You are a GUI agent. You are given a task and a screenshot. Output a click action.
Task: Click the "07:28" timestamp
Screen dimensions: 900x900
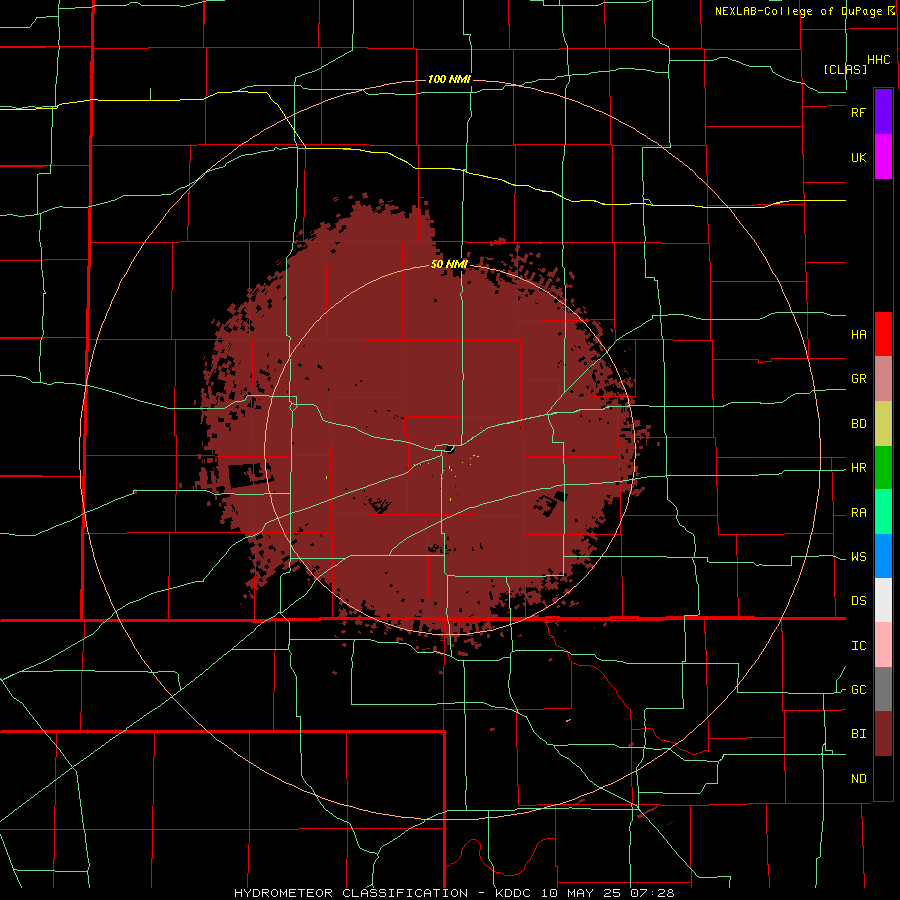pos(654,893)
